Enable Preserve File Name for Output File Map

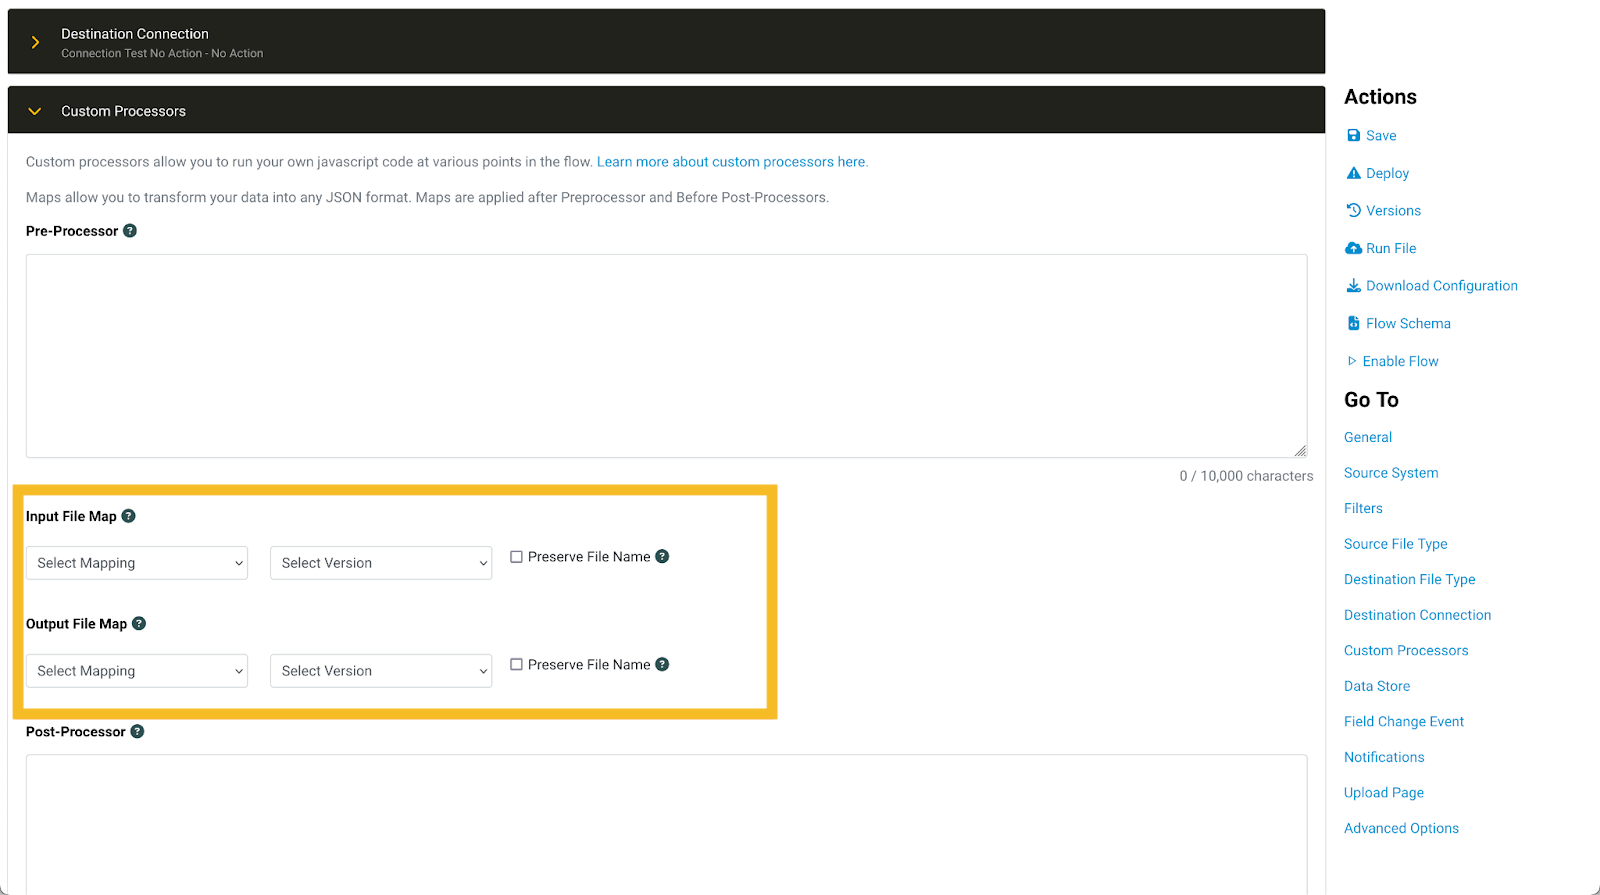516,664
